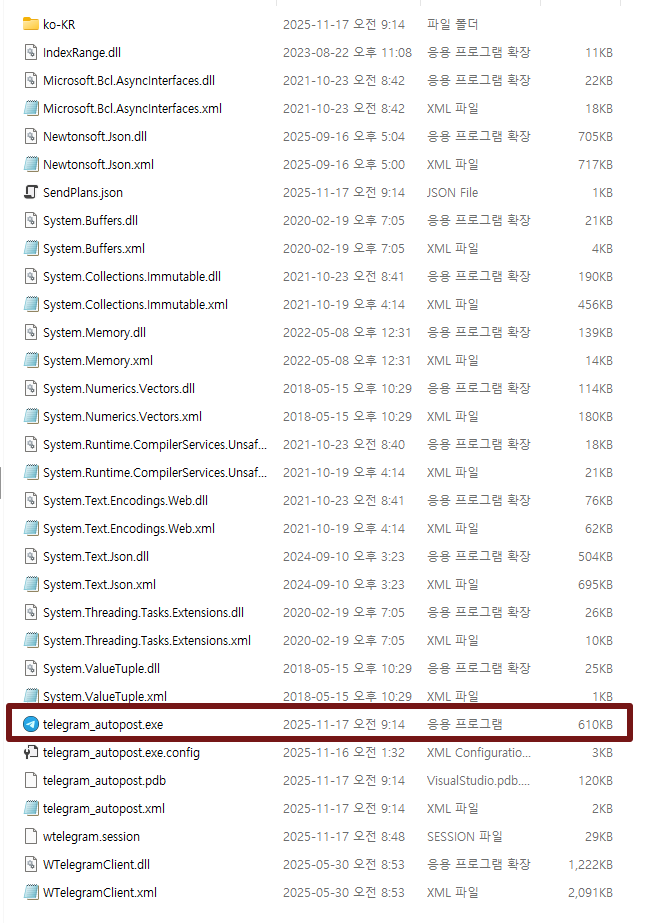Click the System.Numerics.Vectors.dll file icon

(31, 389)
